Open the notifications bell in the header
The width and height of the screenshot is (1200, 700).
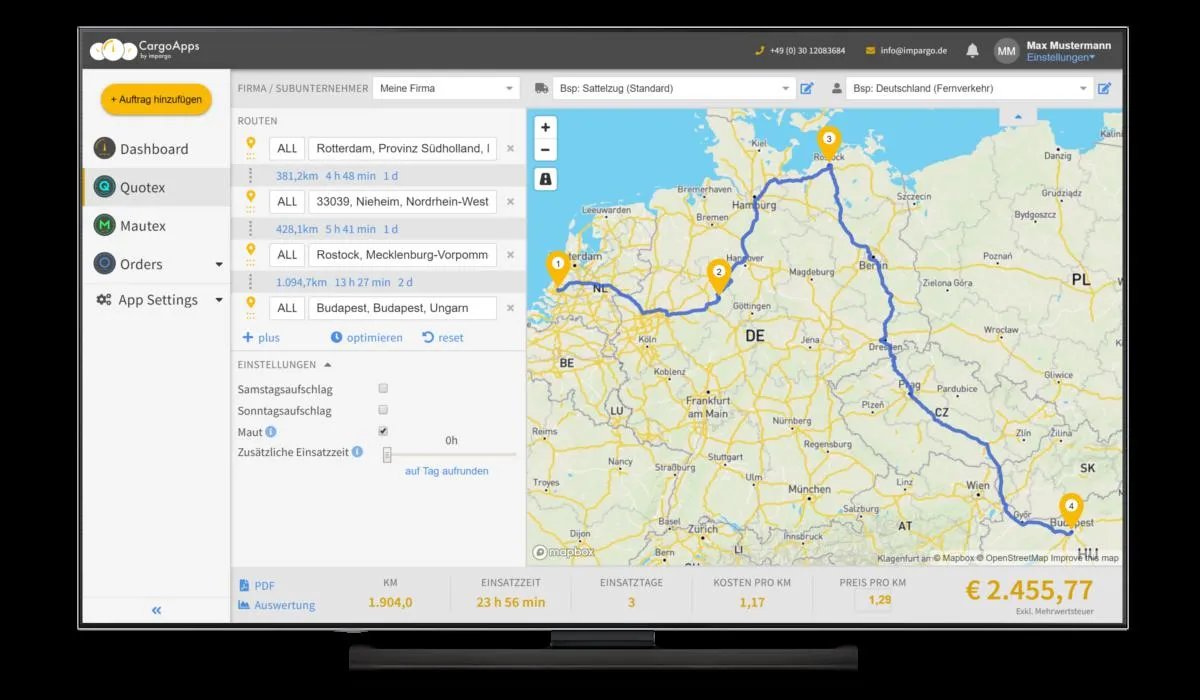click(970, 49)
